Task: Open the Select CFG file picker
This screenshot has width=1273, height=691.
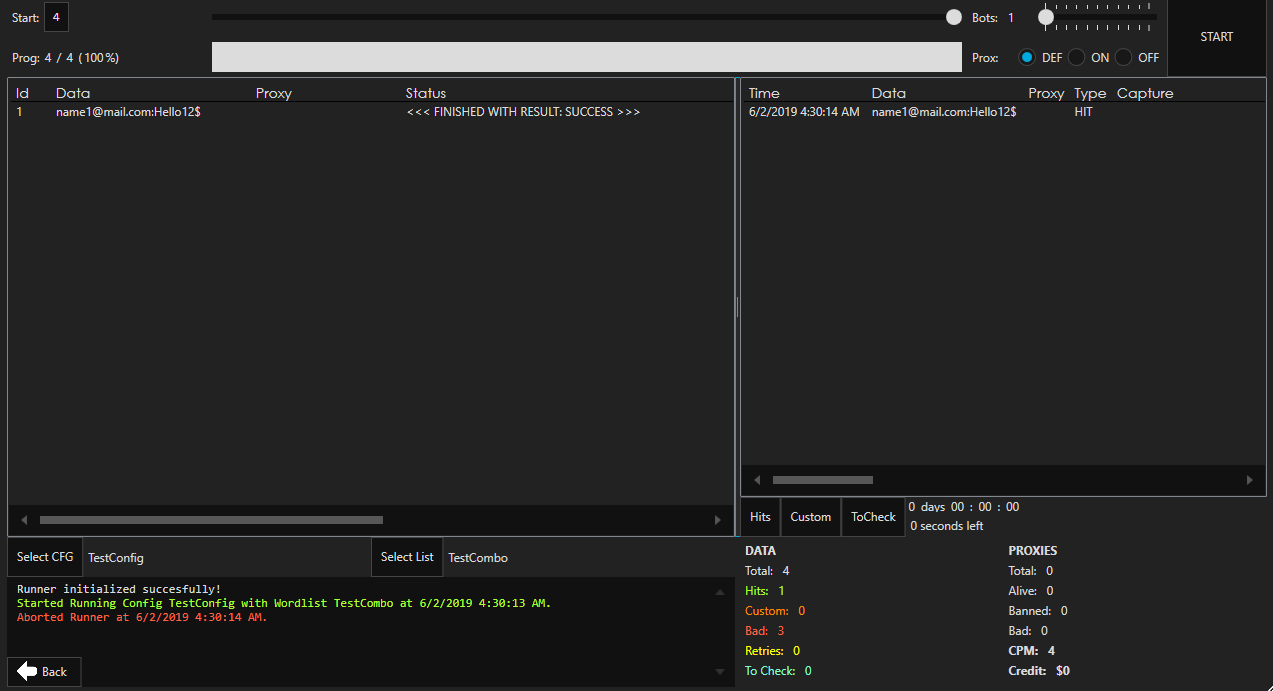Action: (44, 557)
